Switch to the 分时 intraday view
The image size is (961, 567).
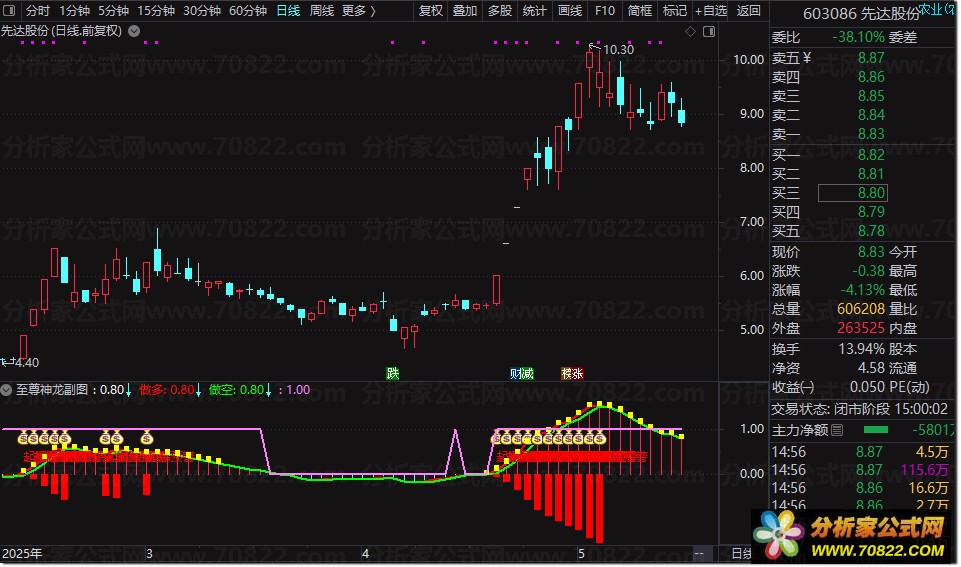pyautogui.click(x=37, y=10)
